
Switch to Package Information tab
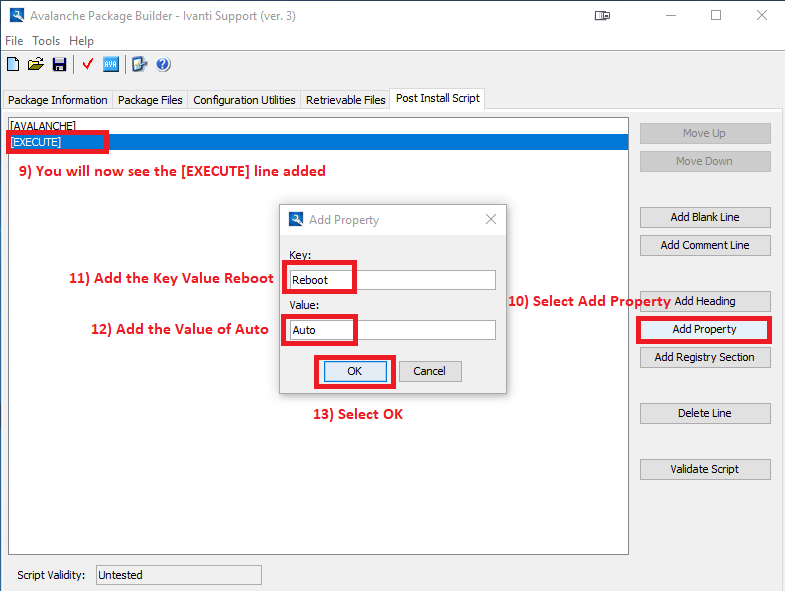click(x=58, y=100)
